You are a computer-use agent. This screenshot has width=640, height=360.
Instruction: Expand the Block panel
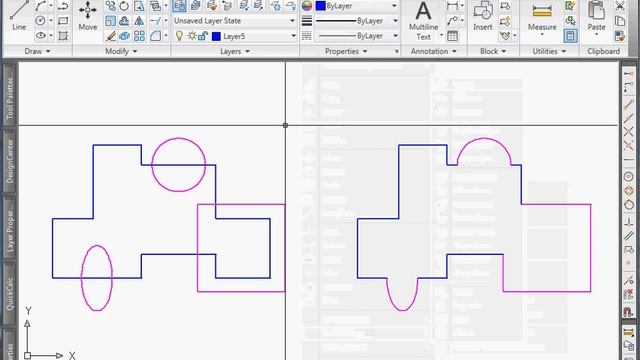pos(493,51)
